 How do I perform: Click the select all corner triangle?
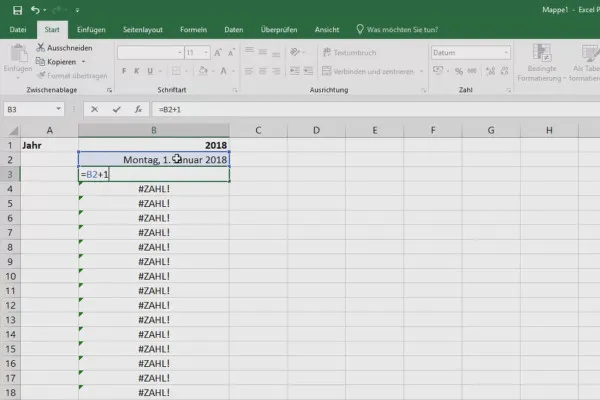[x=13, y=131]
